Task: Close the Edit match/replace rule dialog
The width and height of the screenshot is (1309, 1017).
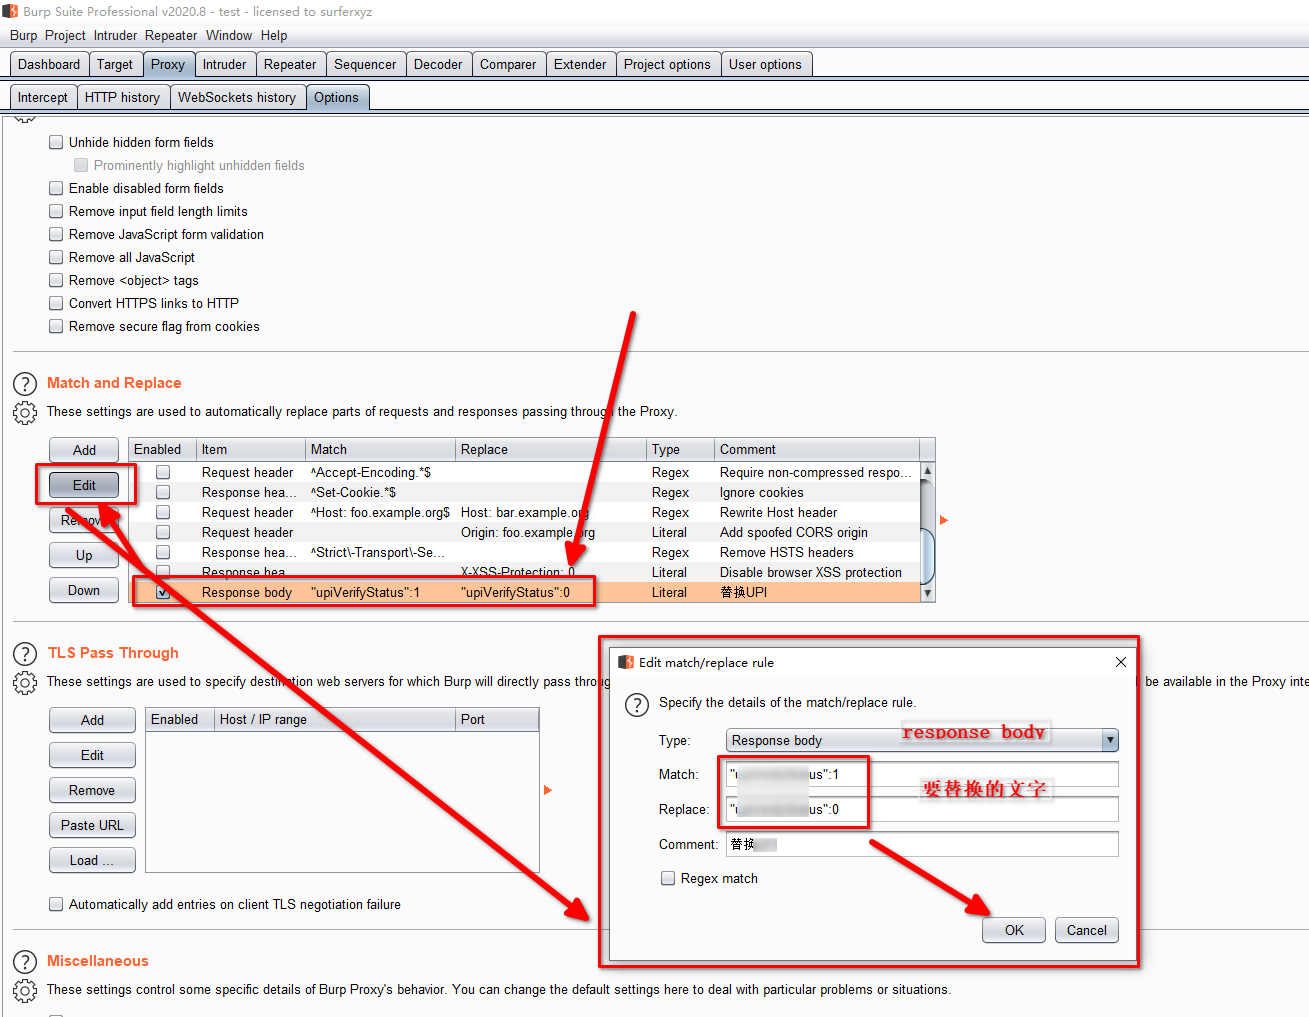Action: [1120, 662]
